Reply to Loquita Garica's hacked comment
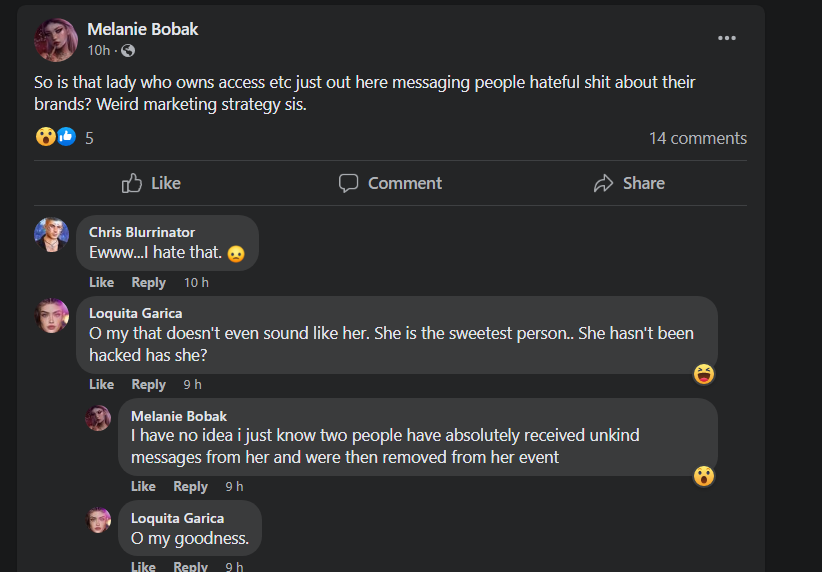The width and height of the screenshot is (822, 572). (x=148, y=384)
